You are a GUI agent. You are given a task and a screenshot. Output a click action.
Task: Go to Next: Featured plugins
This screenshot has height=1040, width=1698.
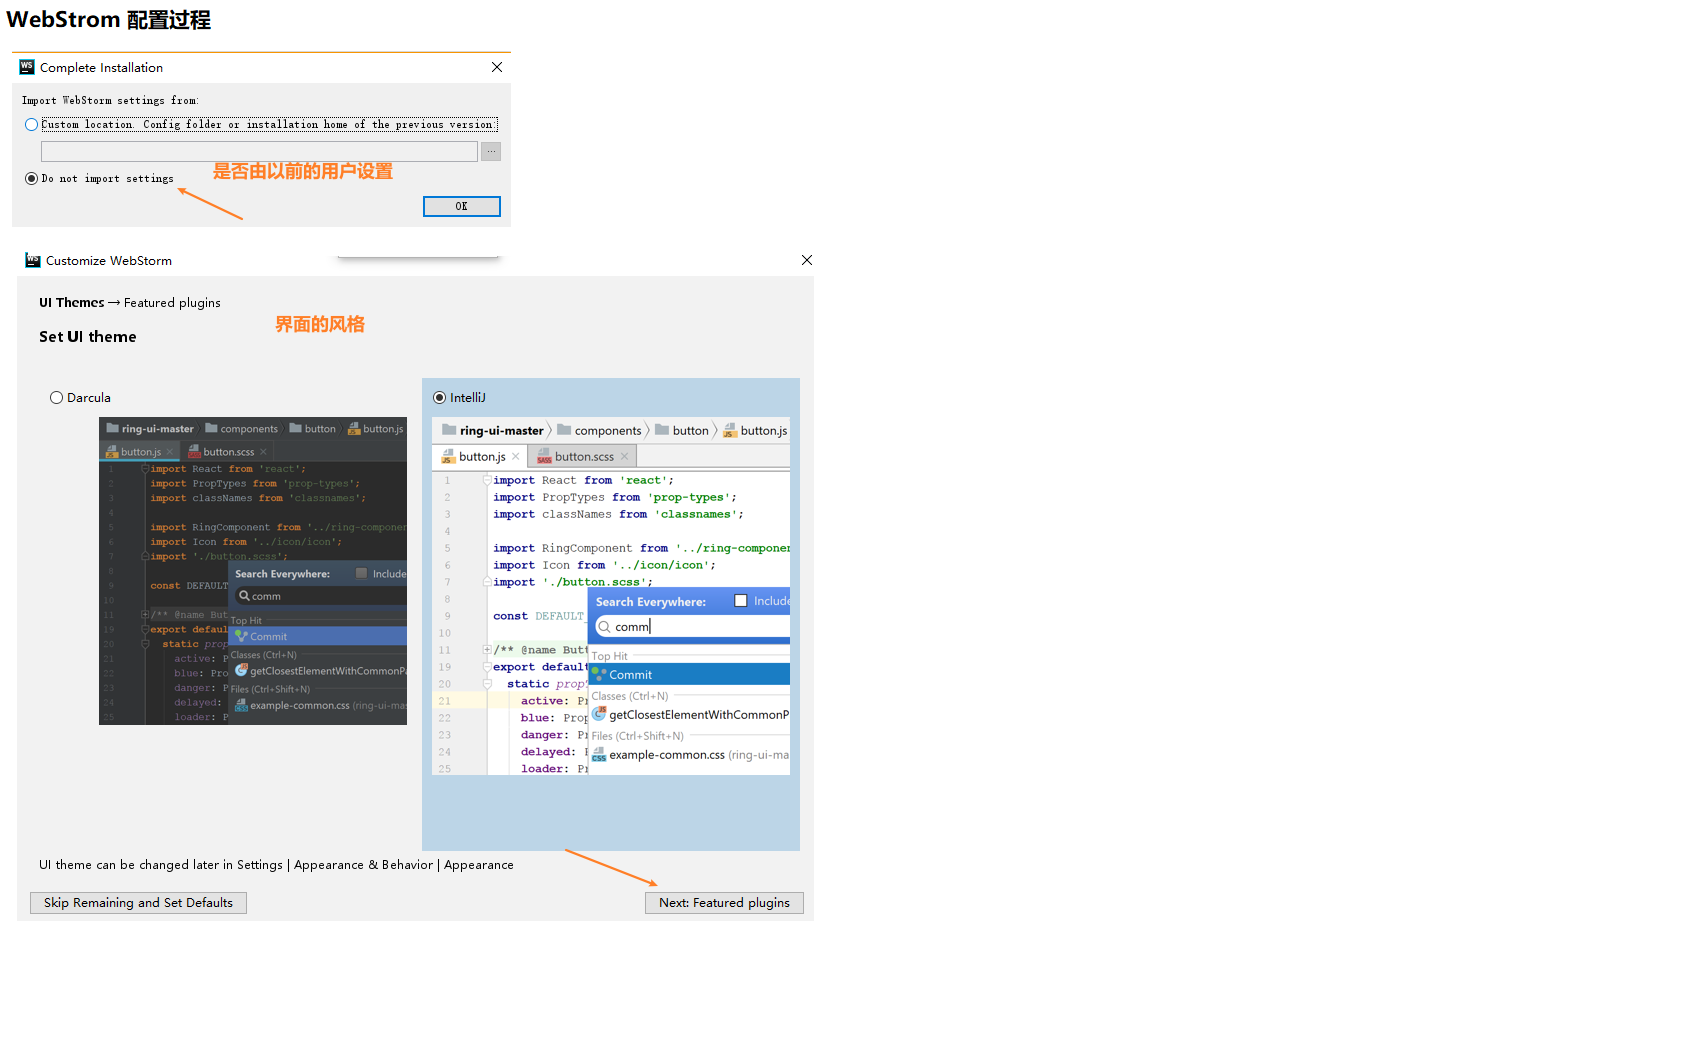pyautogui.click(x=724, y=903)
